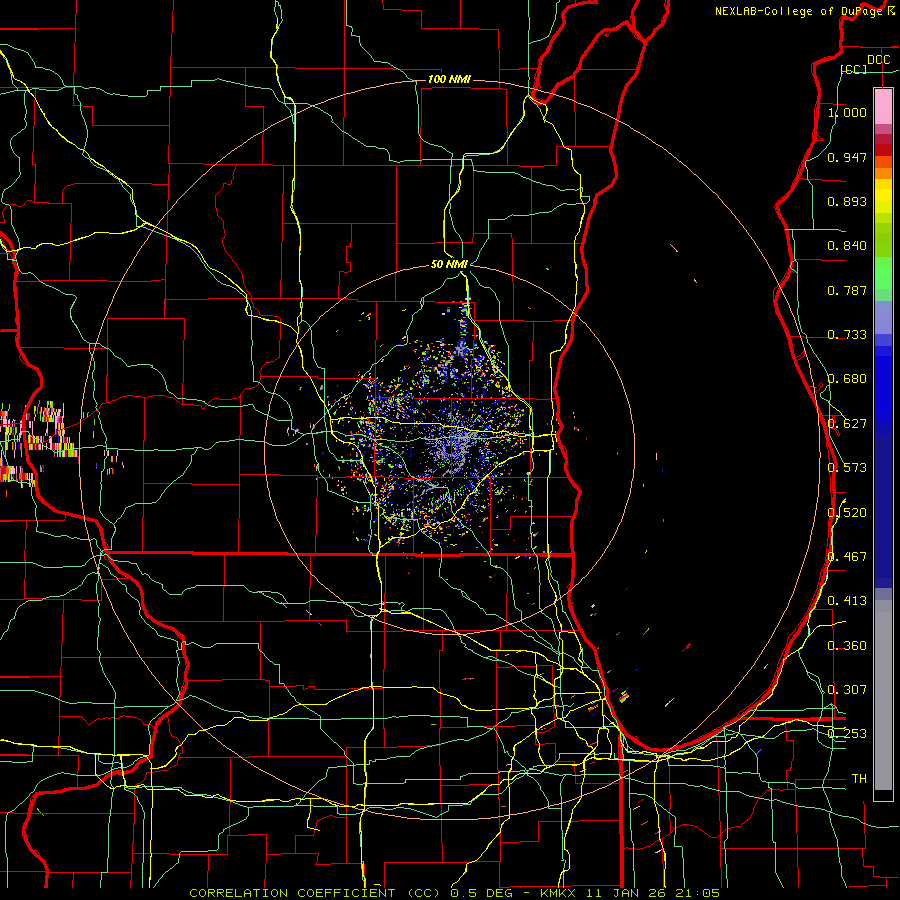Screen dimensions: 900x900
Task: Click the 0.627 legend value
Action: (847, 424)
